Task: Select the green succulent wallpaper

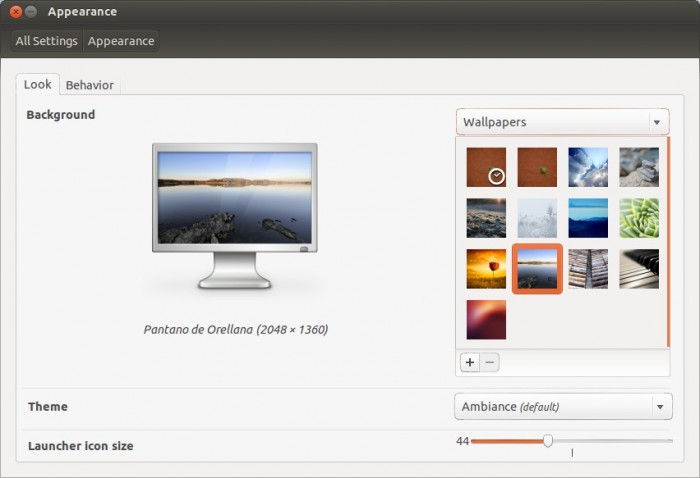Action: click(639, 218)
